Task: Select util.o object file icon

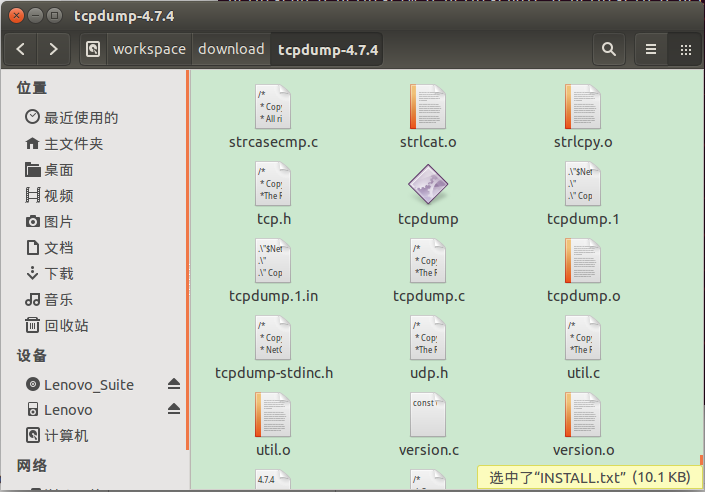Action: click(x=273, y=415)
